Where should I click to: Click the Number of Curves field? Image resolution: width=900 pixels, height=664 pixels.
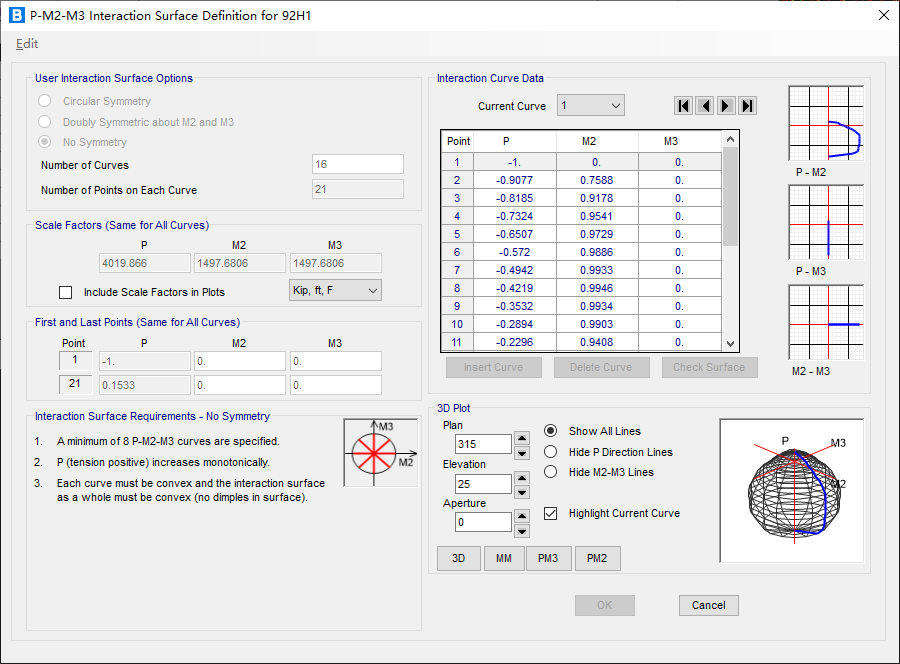point(358,164)
